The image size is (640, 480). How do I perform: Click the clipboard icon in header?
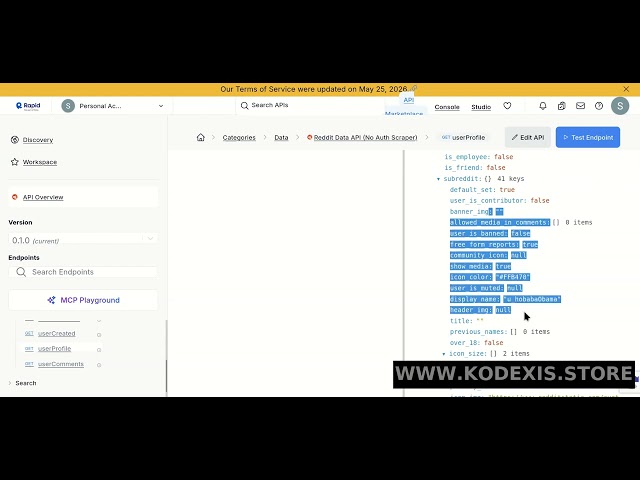click(561, 106)
